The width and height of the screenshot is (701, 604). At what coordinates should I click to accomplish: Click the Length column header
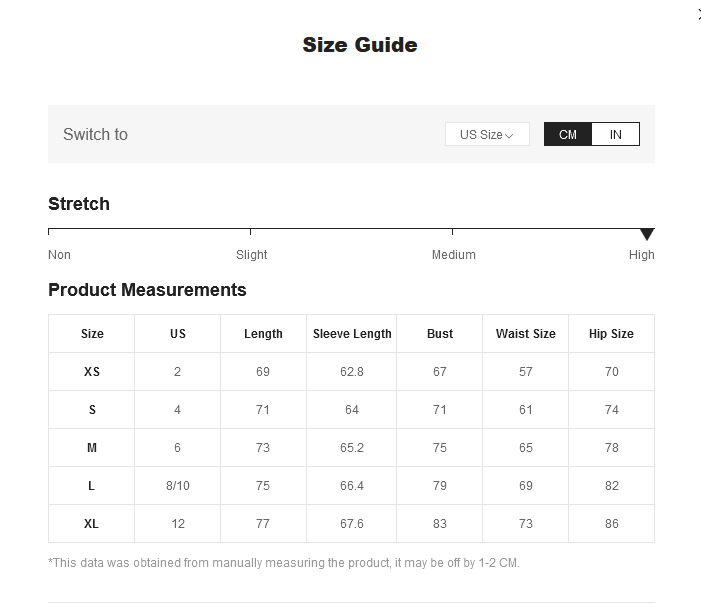(x=263, y=334)
